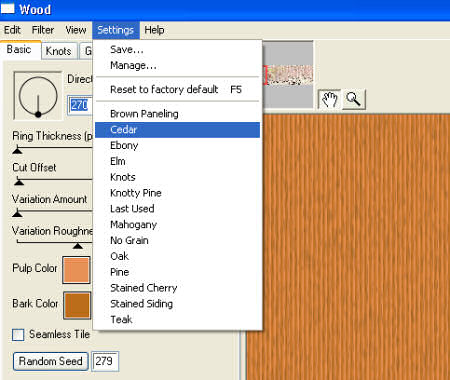The image size is (450, 380).
Task: Click the navigator thumbnail preview
Action: 288,75
